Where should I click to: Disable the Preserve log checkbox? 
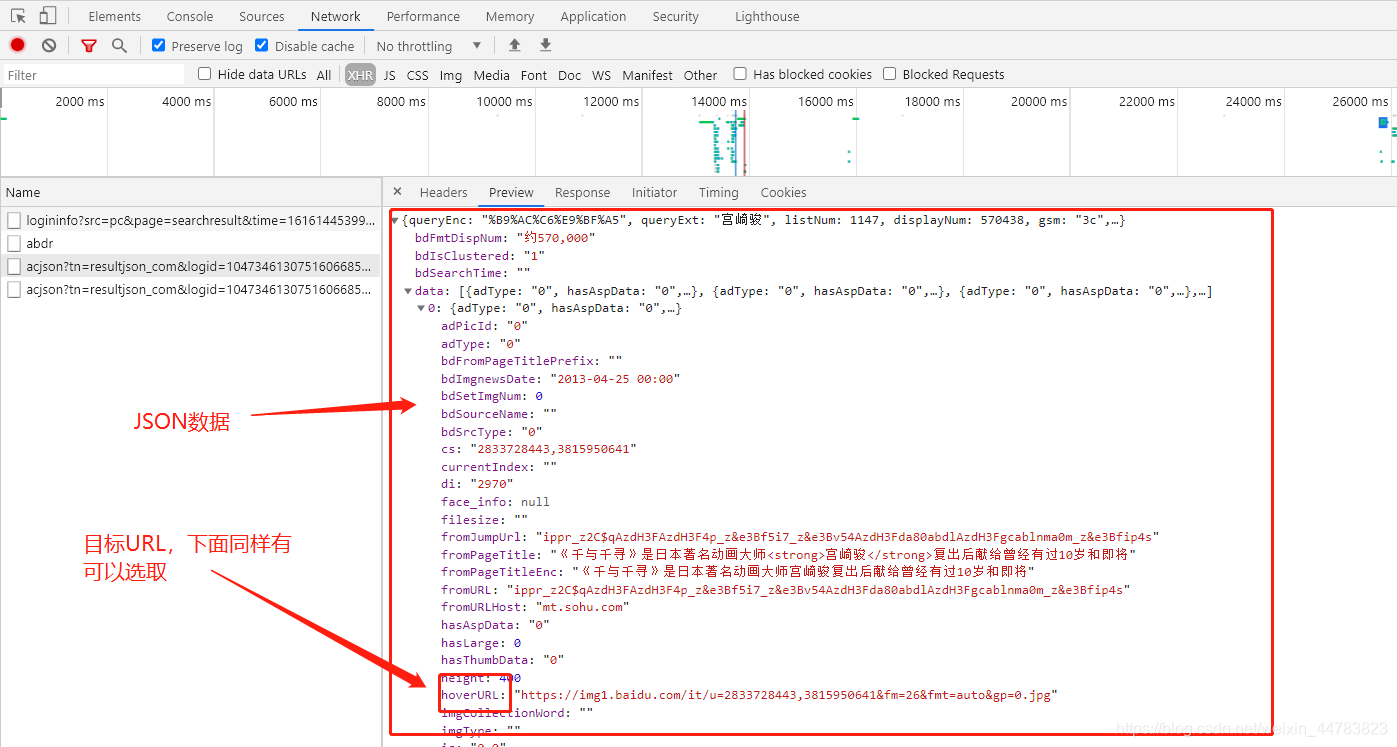(158, 45)
